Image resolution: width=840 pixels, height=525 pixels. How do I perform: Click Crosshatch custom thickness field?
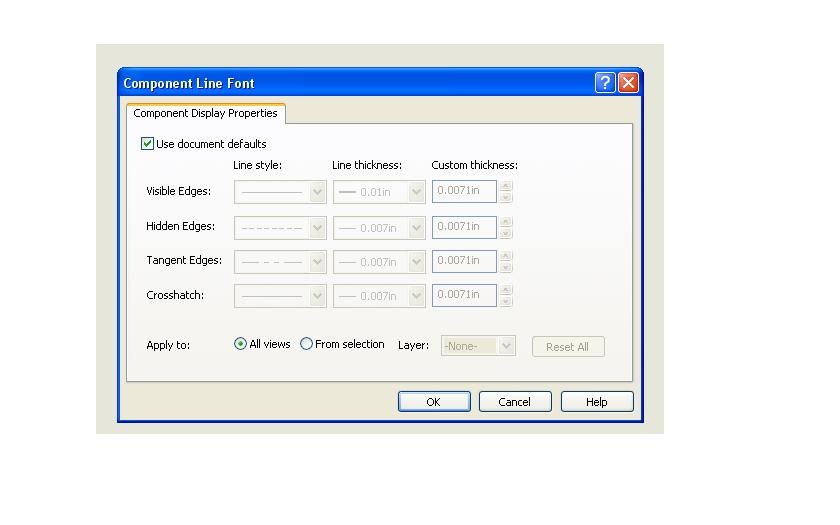pos(464,295)
